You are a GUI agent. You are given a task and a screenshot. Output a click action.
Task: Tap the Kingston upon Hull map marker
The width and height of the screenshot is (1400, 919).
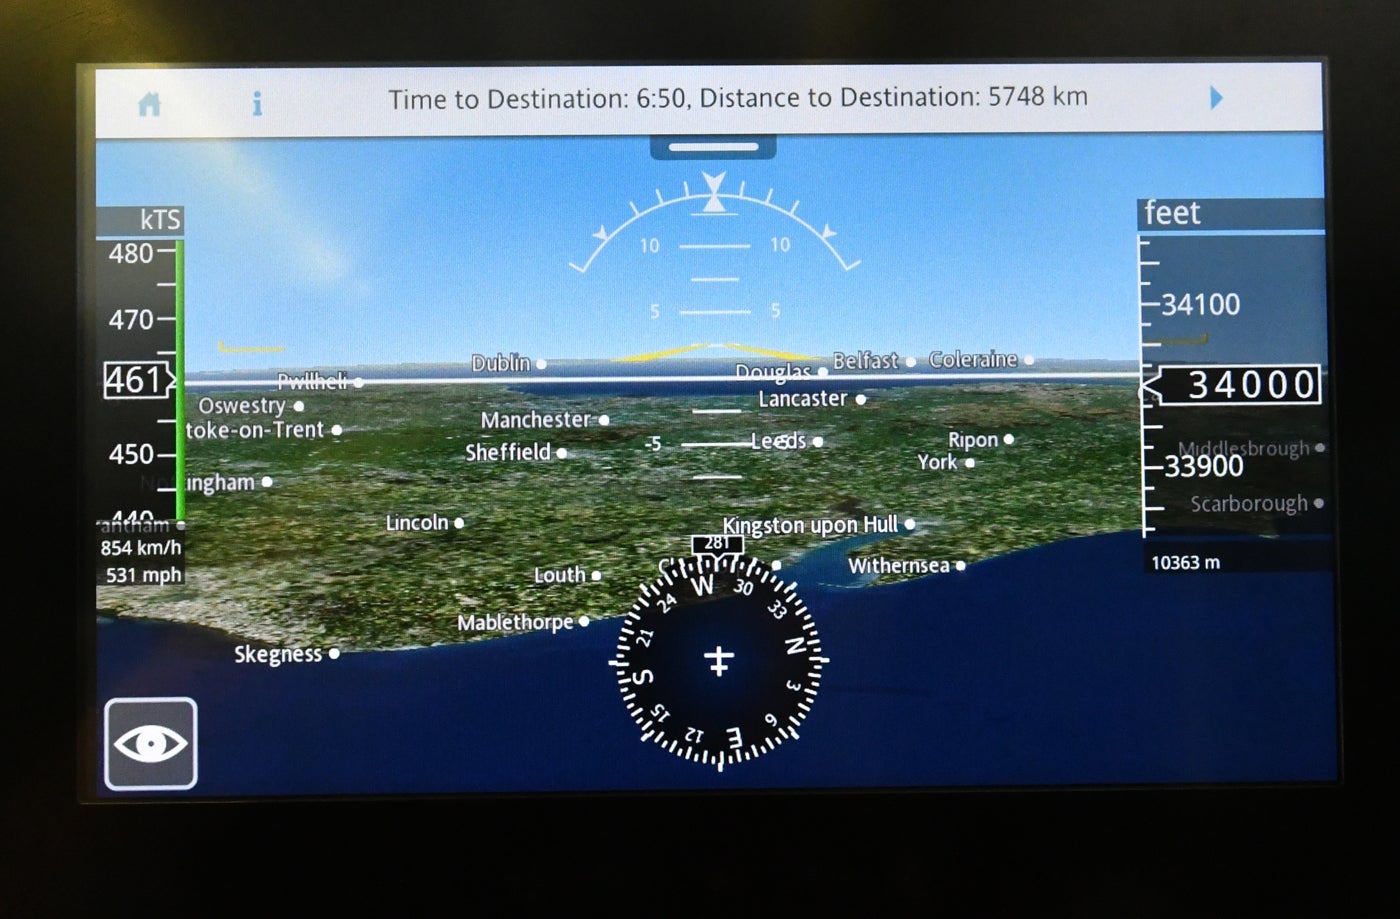point(909,524)
